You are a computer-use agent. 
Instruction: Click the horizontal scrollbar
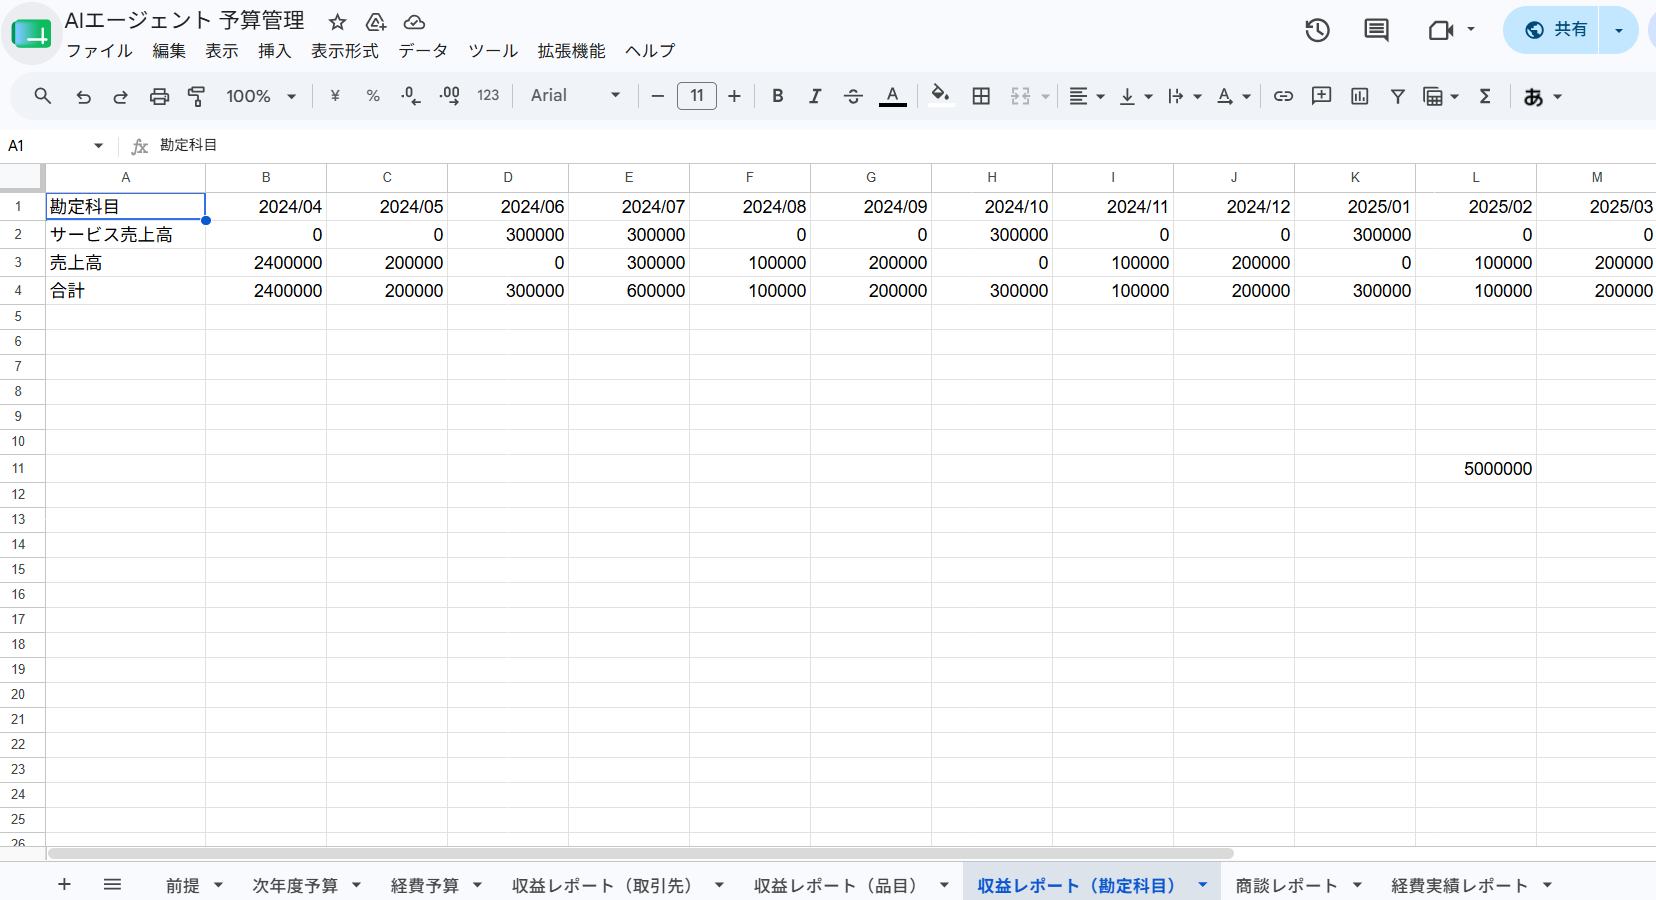640,854
